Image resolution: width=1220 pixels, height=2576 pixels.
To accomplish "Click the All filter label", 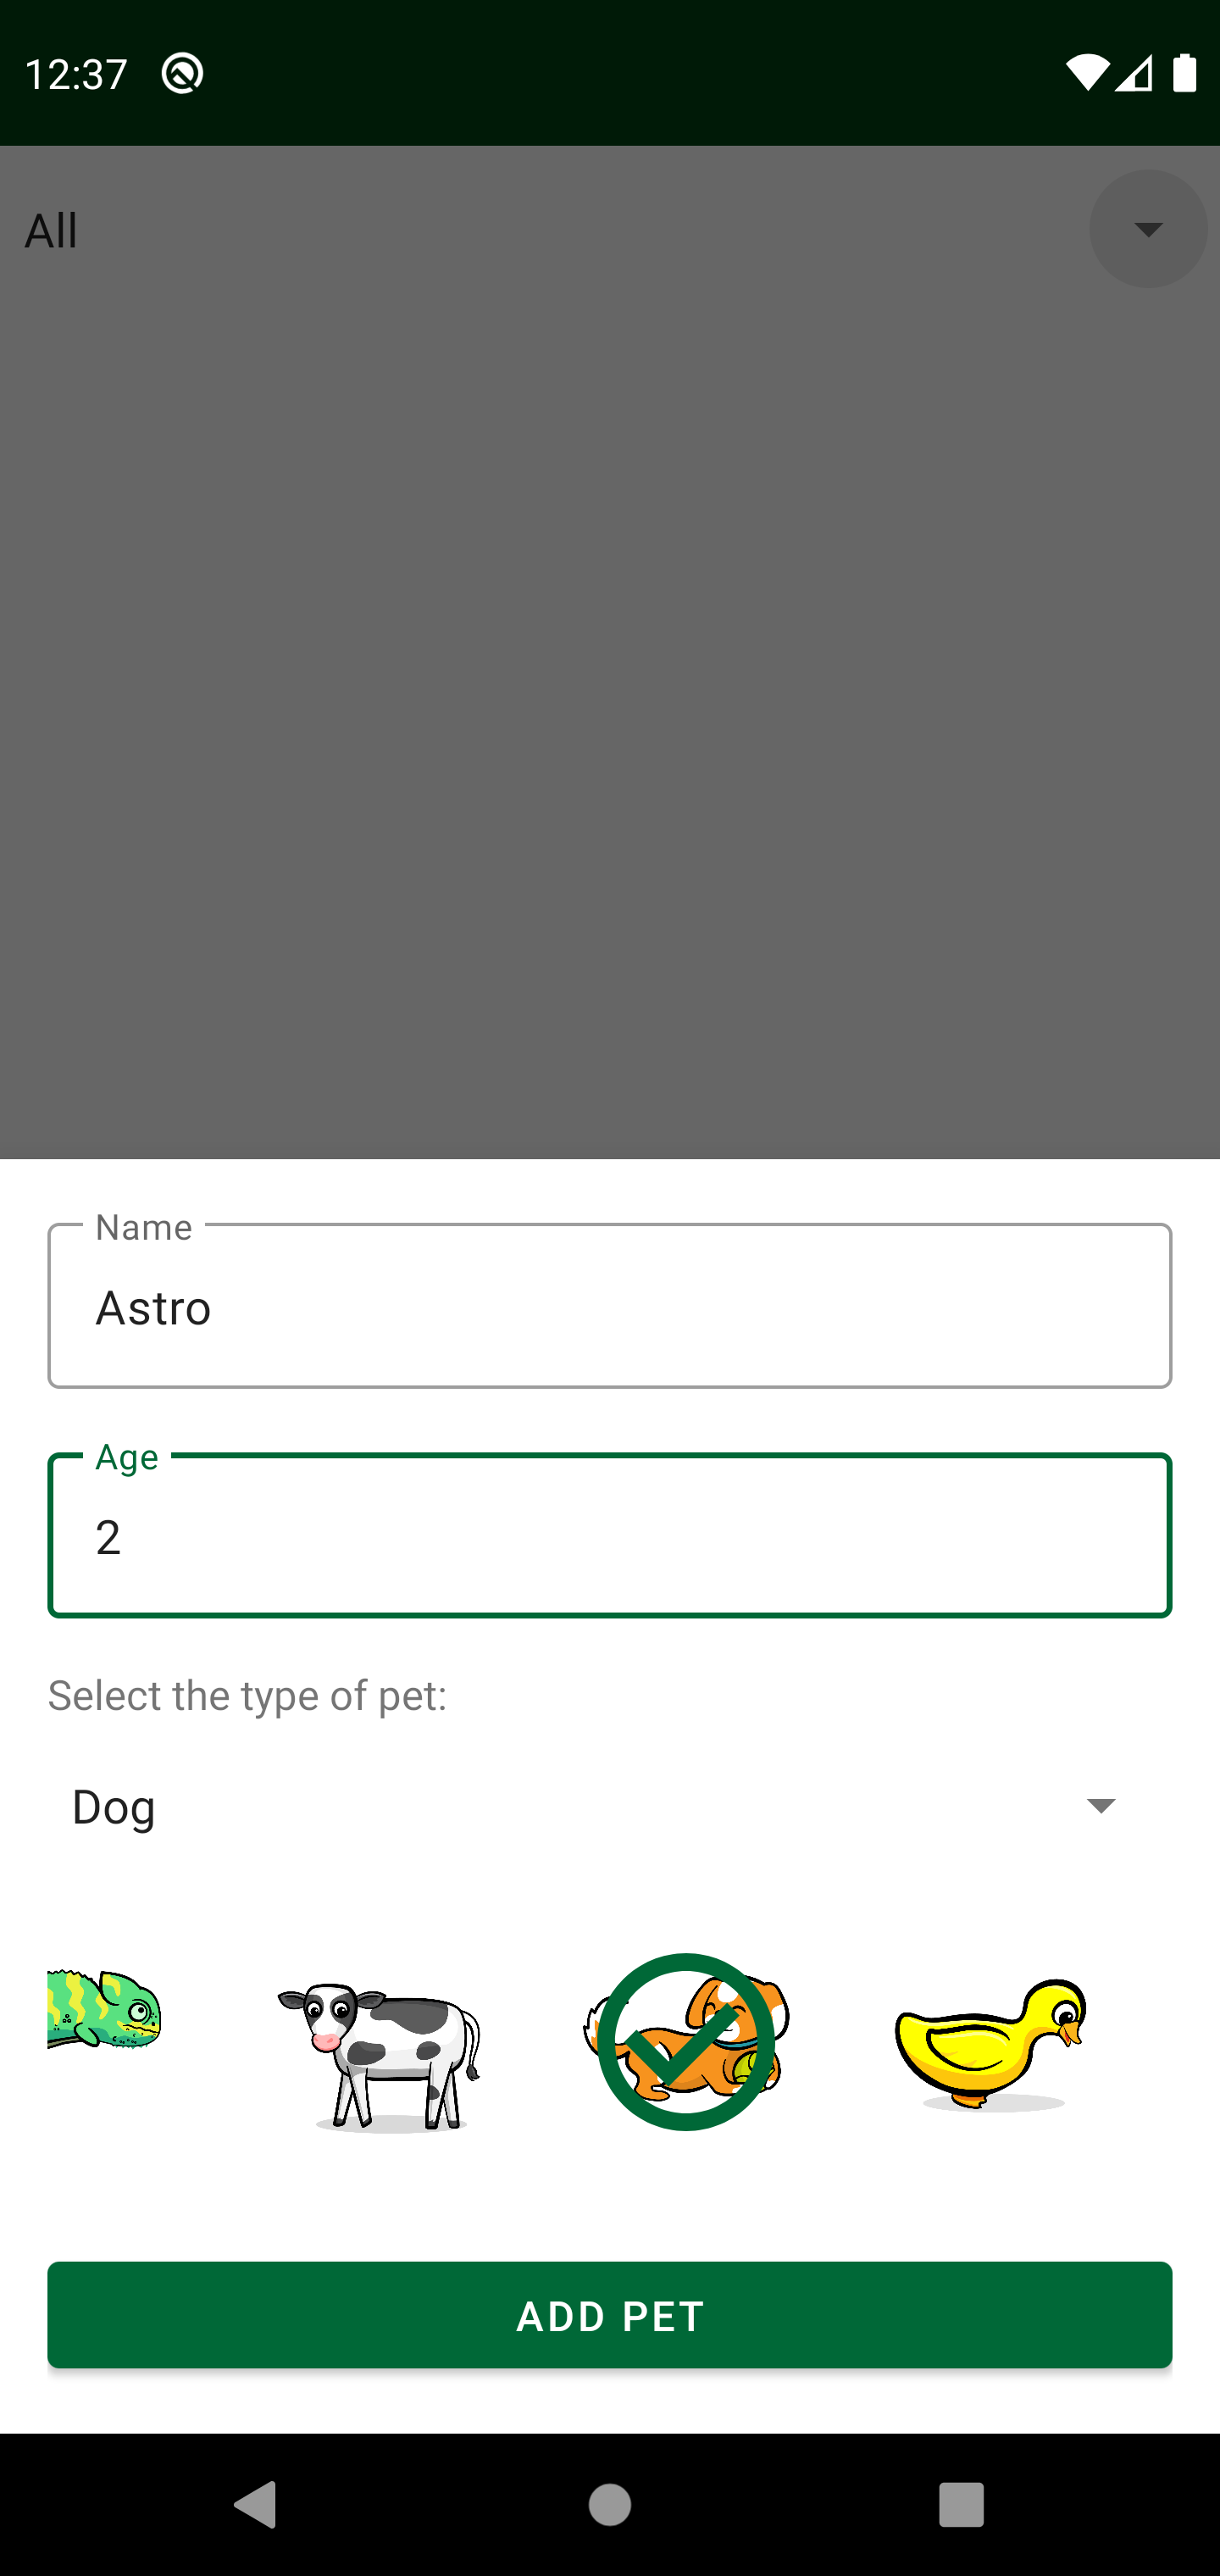I will coord(51,231).
